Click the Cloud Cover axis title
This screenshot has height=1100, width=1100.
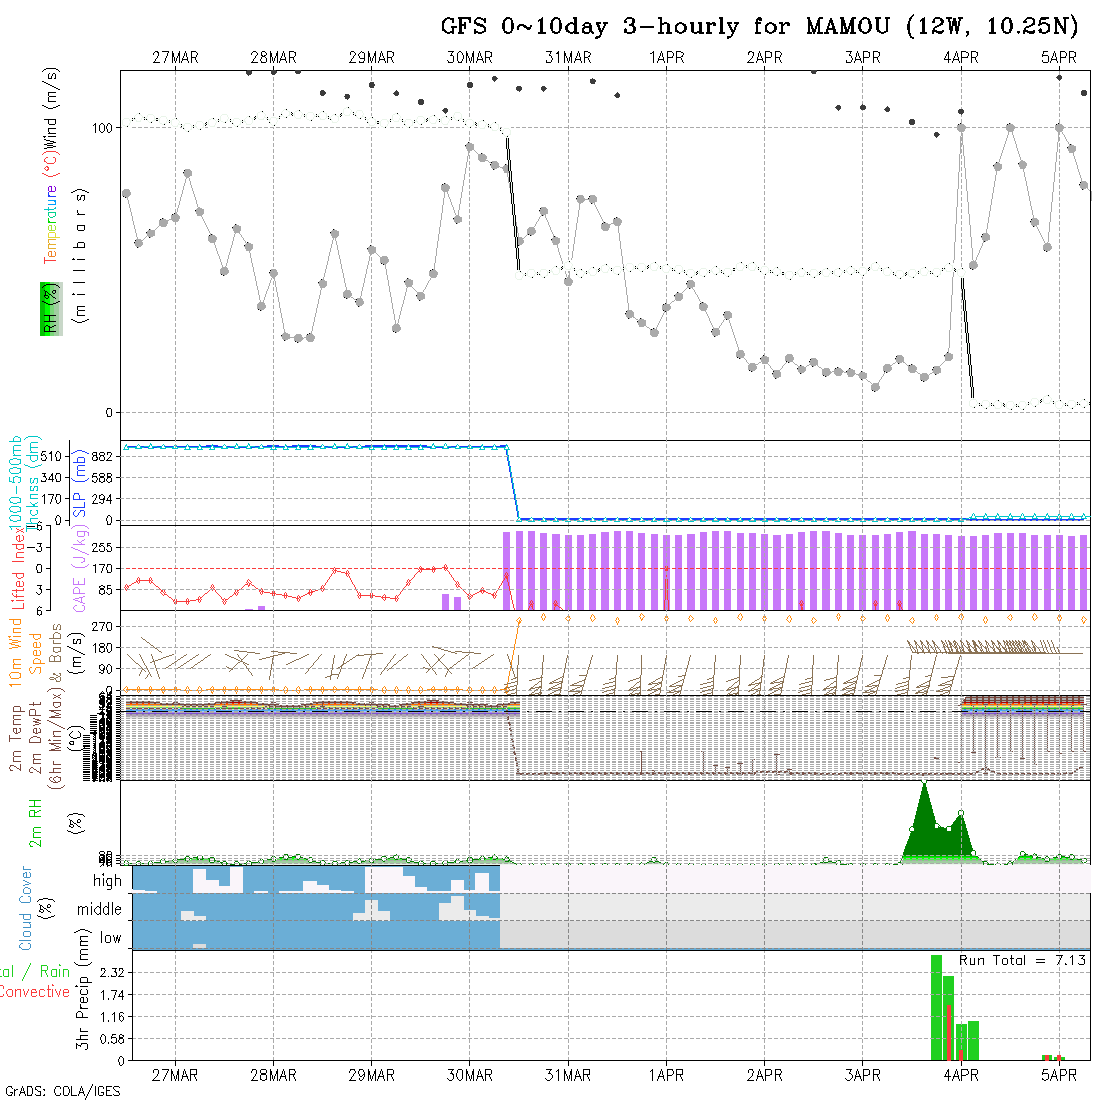point(26,908)
